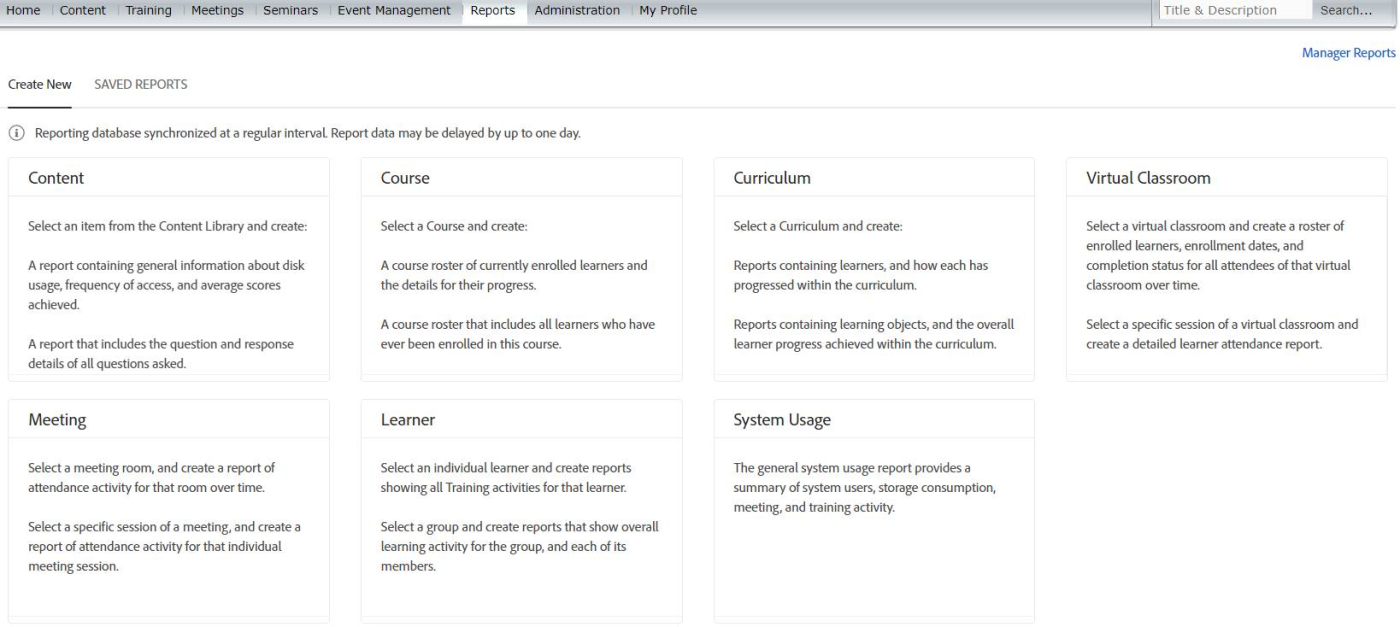The height and width of the screenshot is (627, 1400).
Task: Click the info icon beside synchronization notice
Action: pyautogui.click(x=17, y=135)
